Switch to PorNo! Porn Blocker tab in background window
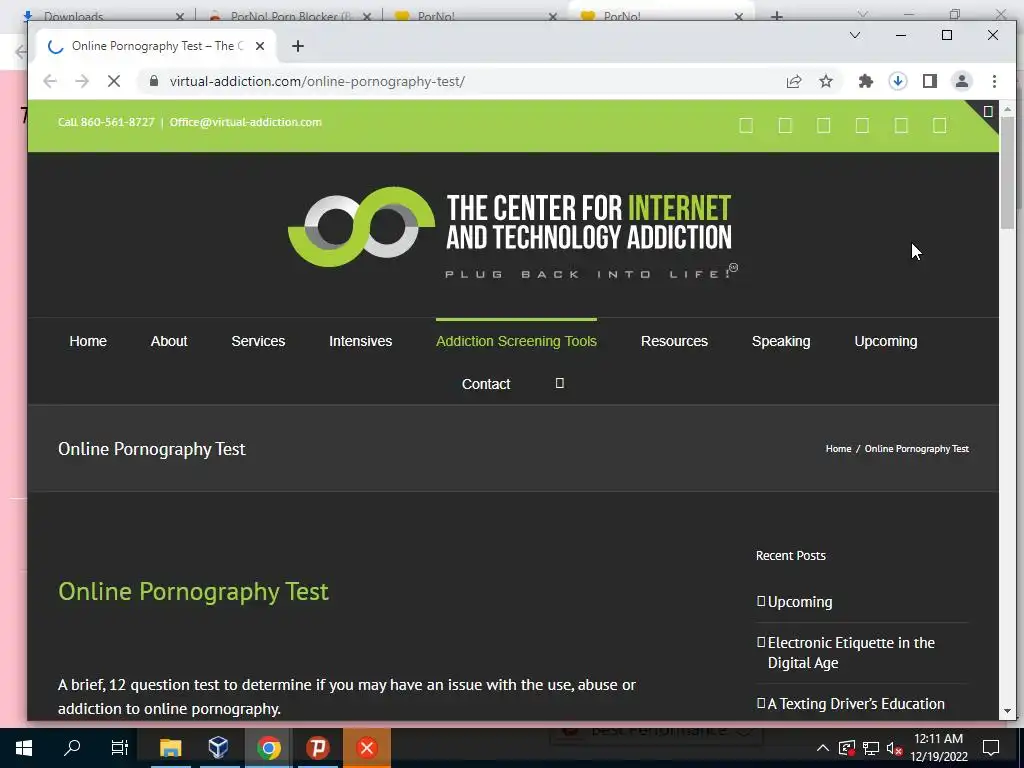1024x768 pixels. [291, 16]
